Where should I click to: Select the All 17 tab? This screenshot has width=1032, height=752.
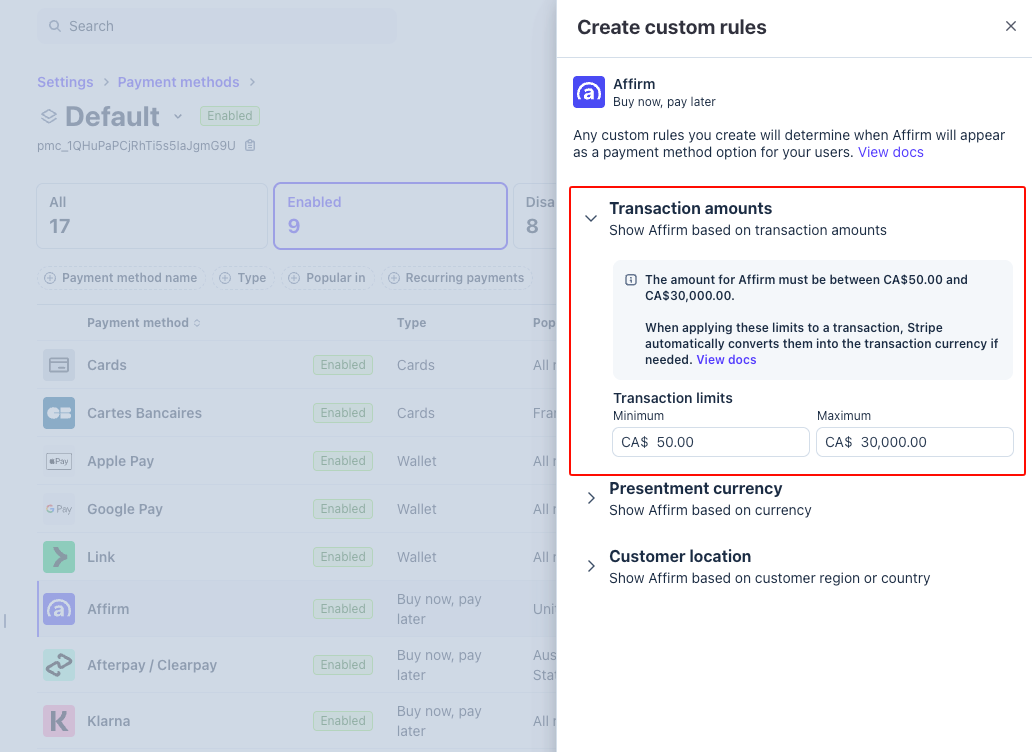pyautogui.click(x=152, y=215)
